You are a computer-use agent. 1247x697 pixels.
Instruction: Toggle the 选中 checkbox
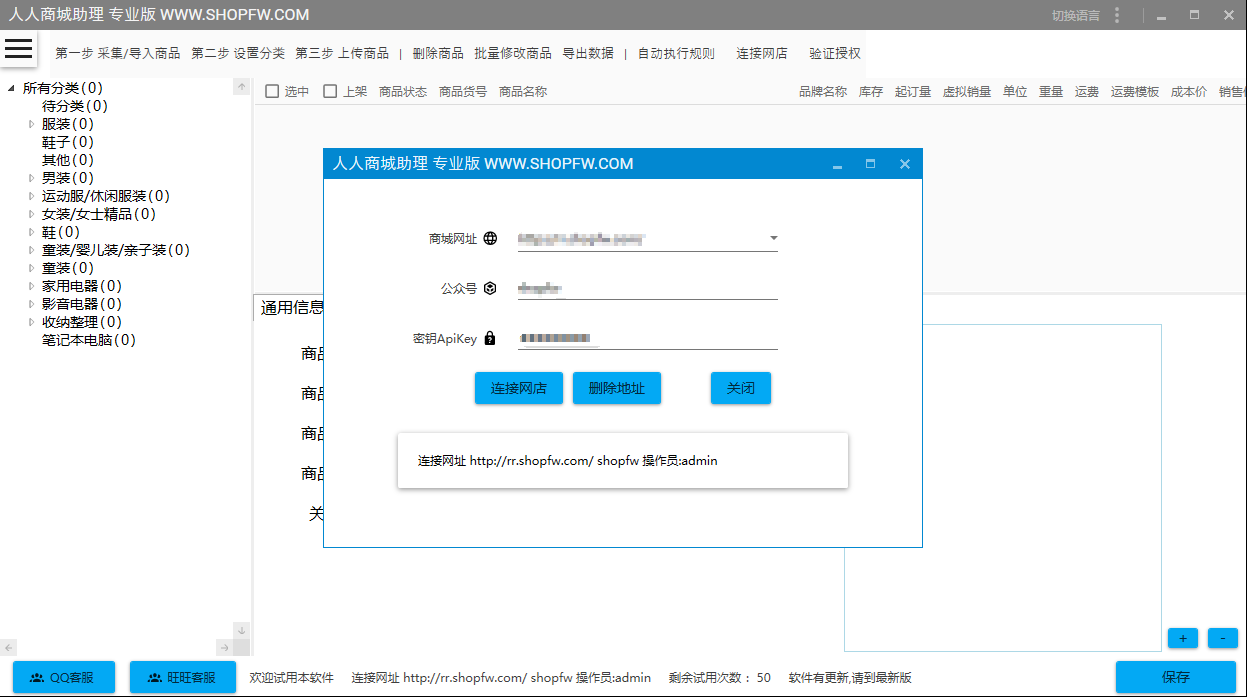click(x=272, y=92)
